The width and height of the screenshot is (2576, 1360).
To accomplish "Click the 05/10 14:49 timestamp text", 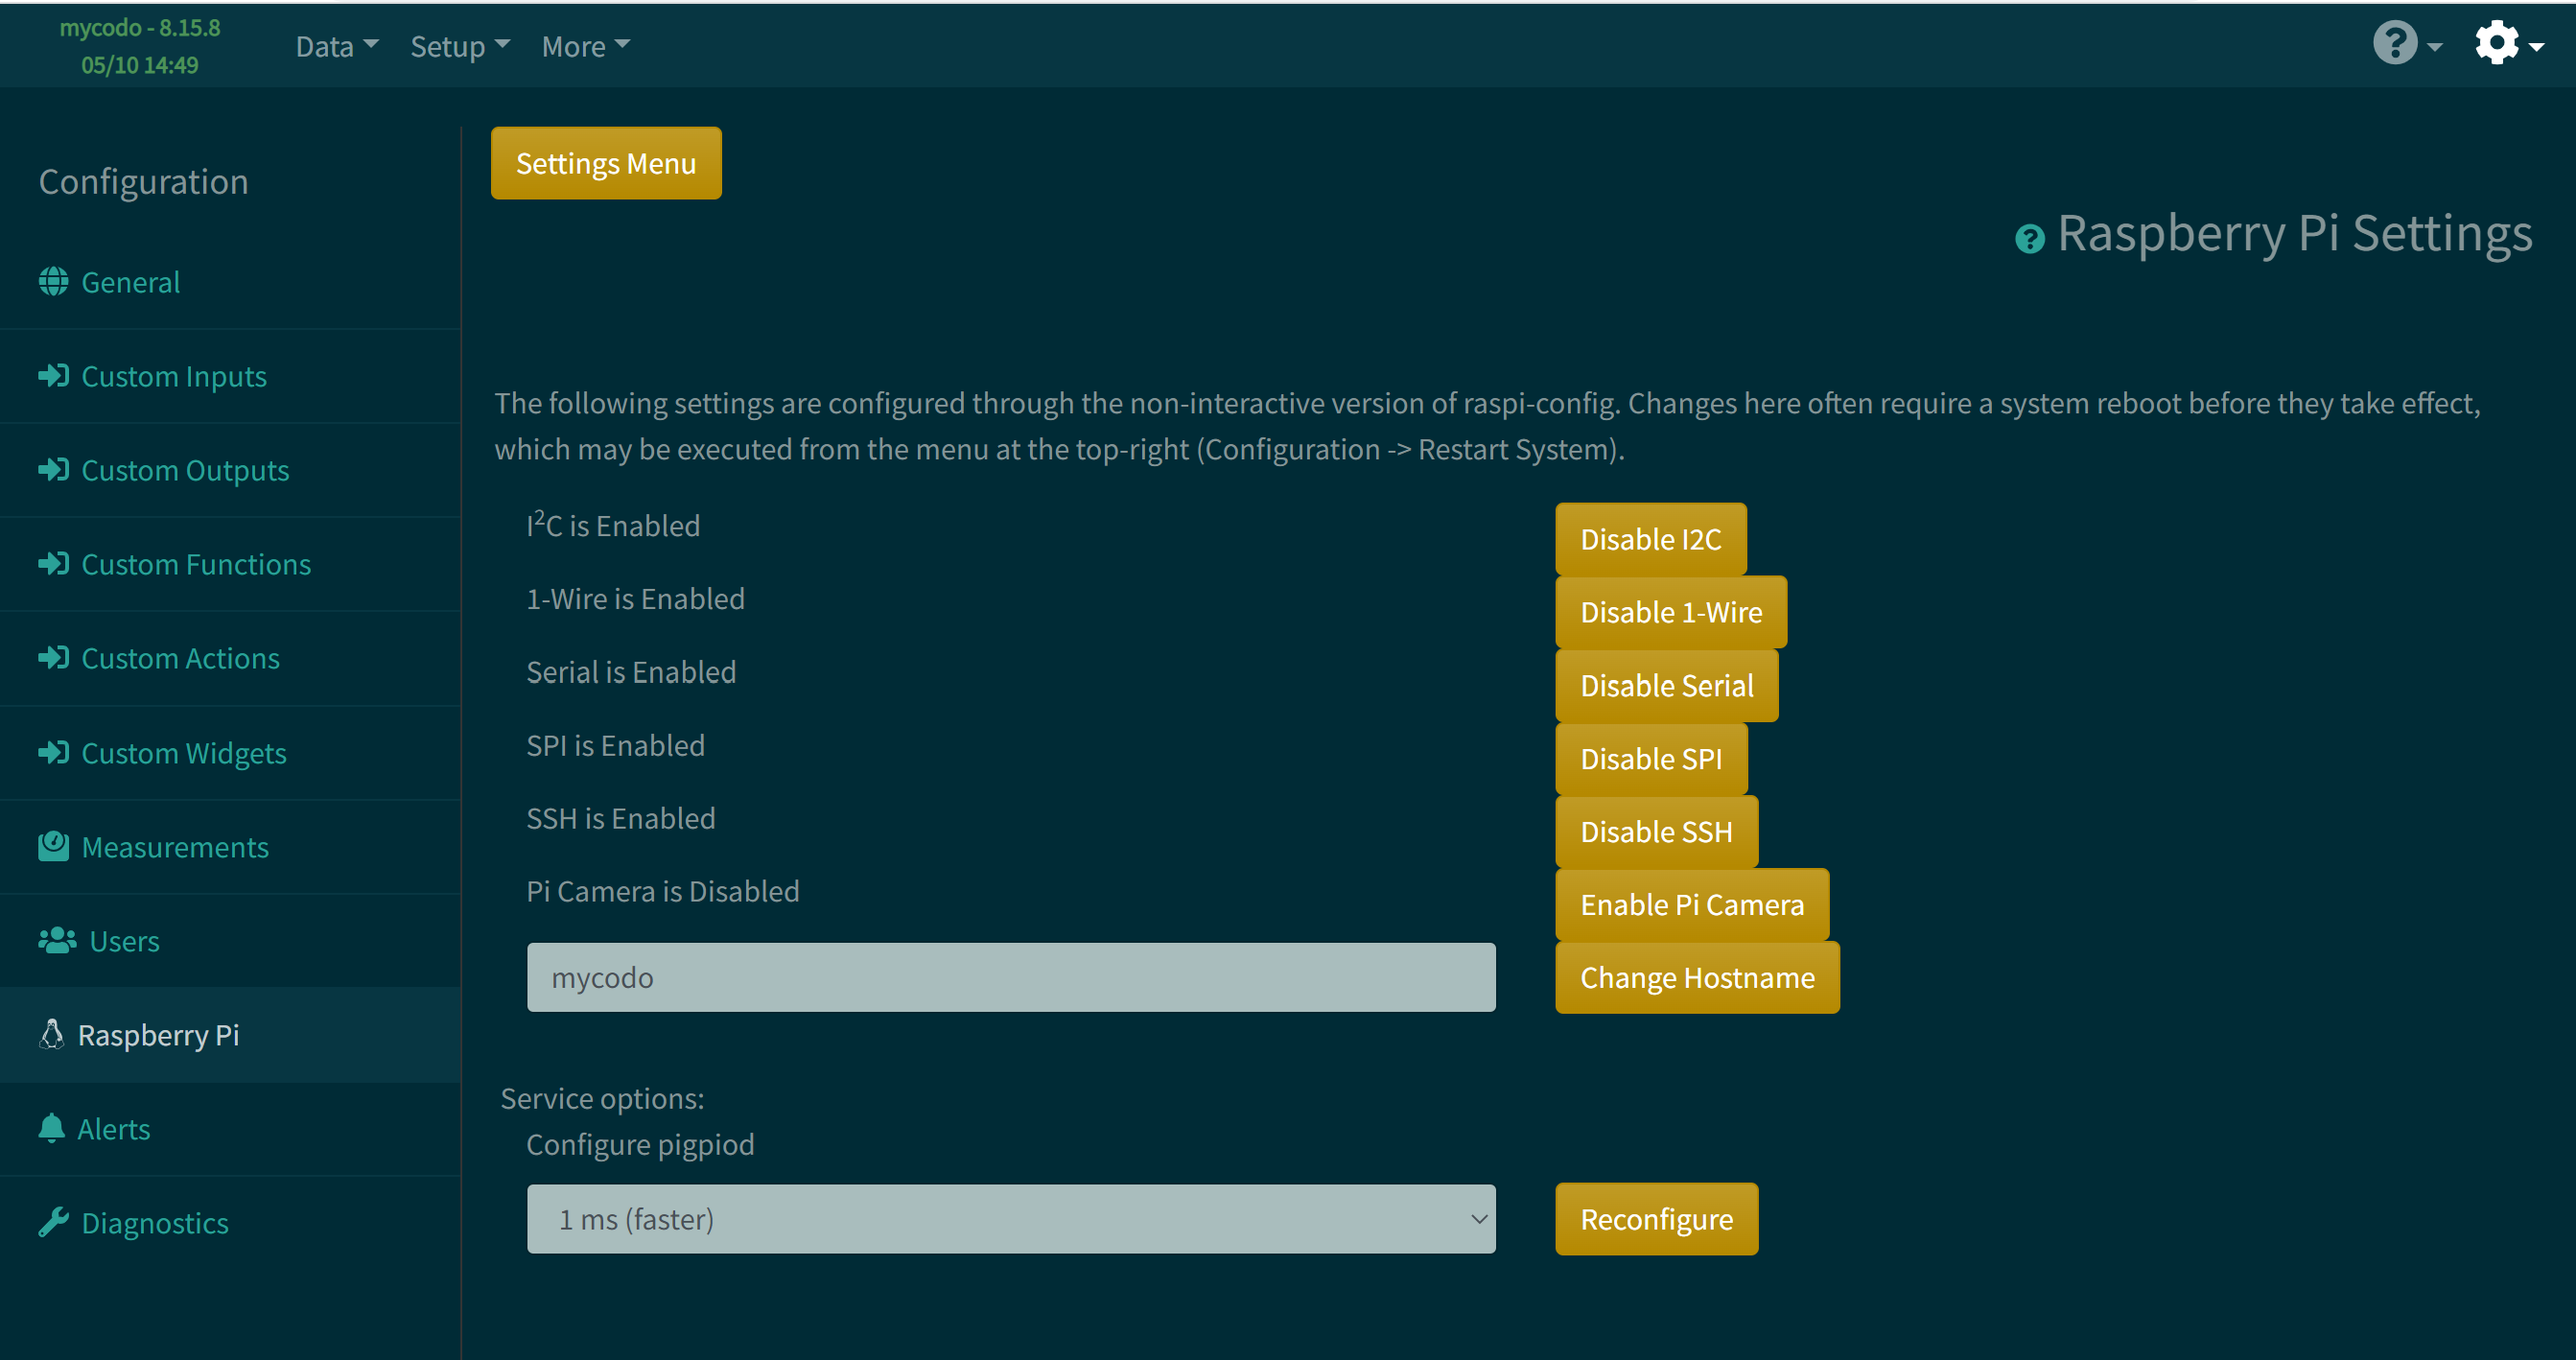I will (140, 65).
